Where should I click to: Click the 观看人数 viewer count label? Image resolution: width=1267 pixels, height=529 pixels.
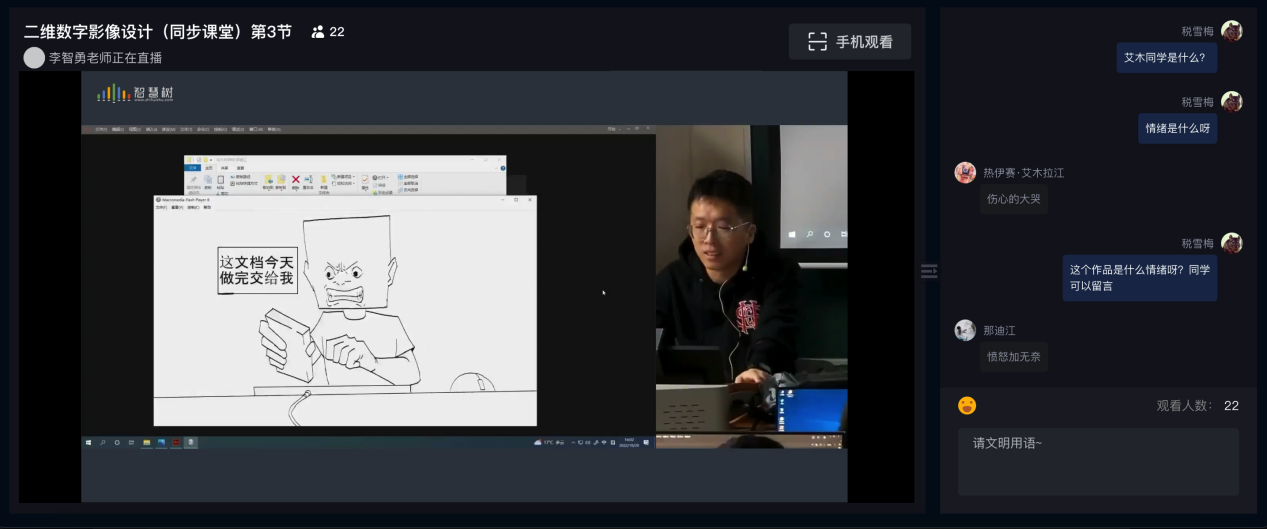point(1184,406)
